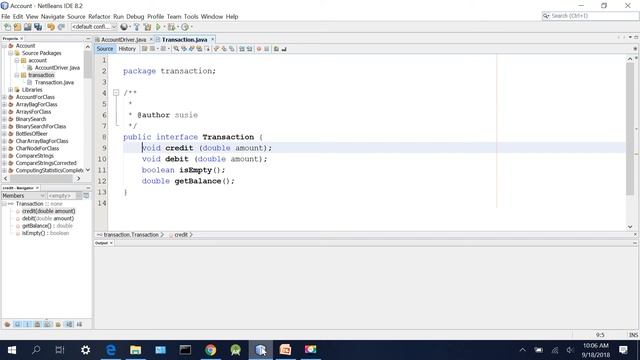The height and width of the screenshot is (360, 640).
Task: Select Transaction.java in Projects tree
Action: point(54,82)
